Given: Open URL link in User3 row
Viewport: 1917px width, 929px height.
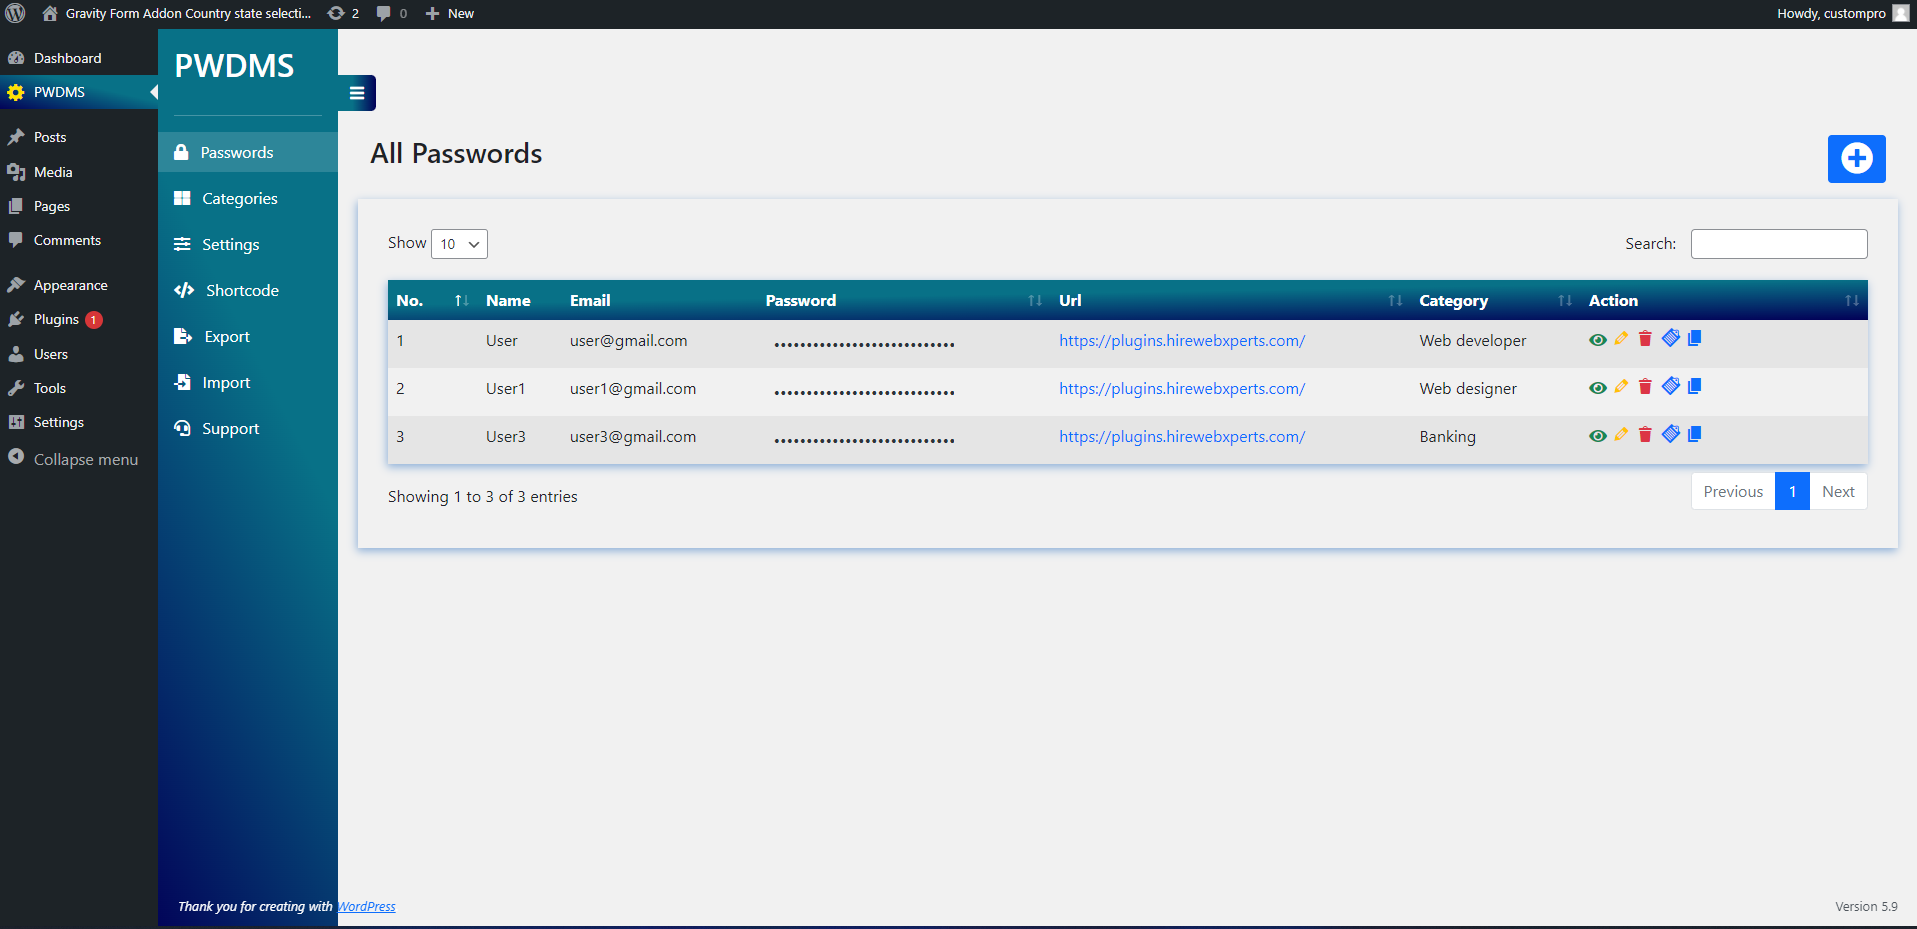Looking at the screenshot, I should coord(1182,436).
